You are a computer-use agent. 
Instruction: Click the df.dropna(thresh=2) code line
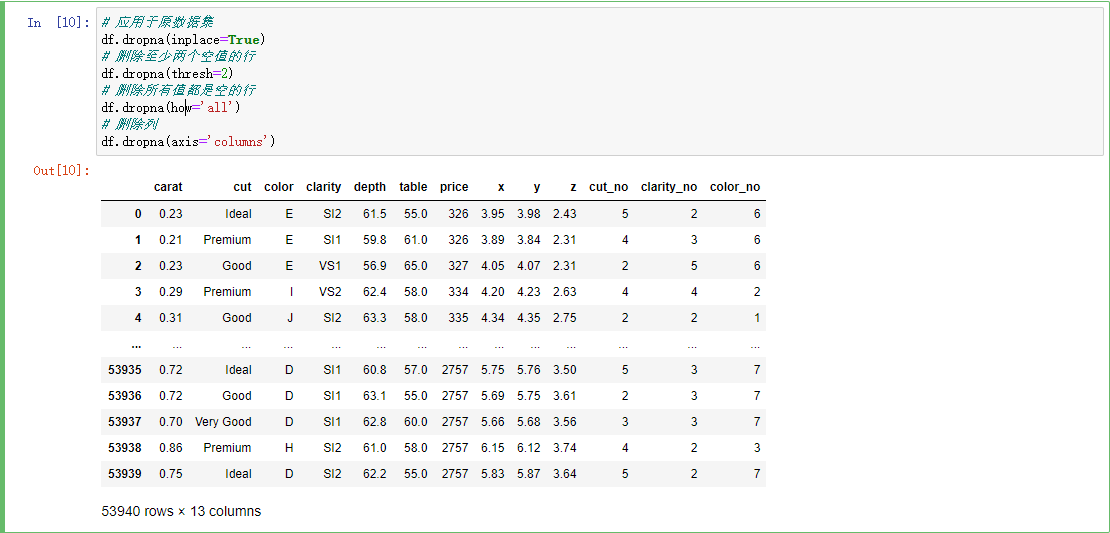point(167,73)
